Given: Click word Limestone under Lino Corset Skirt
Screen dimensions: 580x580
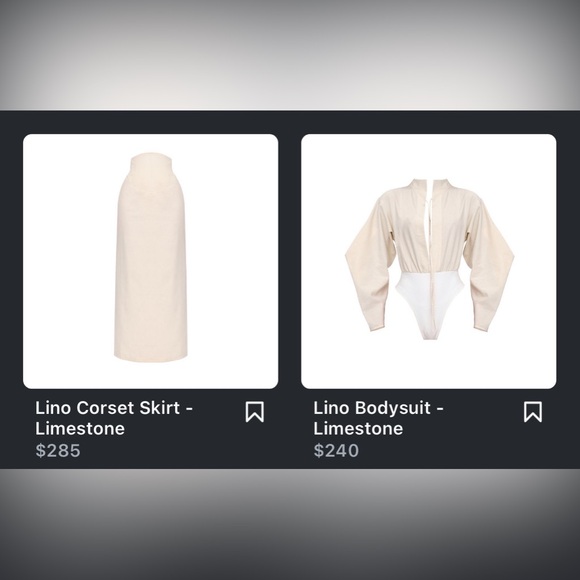Looking at the screenshot, I should pyautogui.click(x=80, y=429).
